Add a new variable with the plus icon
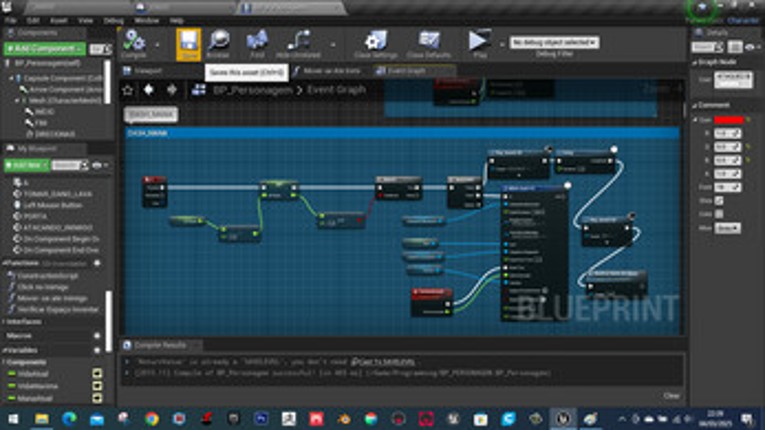This screenshot has width=765, height=430. (97, 350)
